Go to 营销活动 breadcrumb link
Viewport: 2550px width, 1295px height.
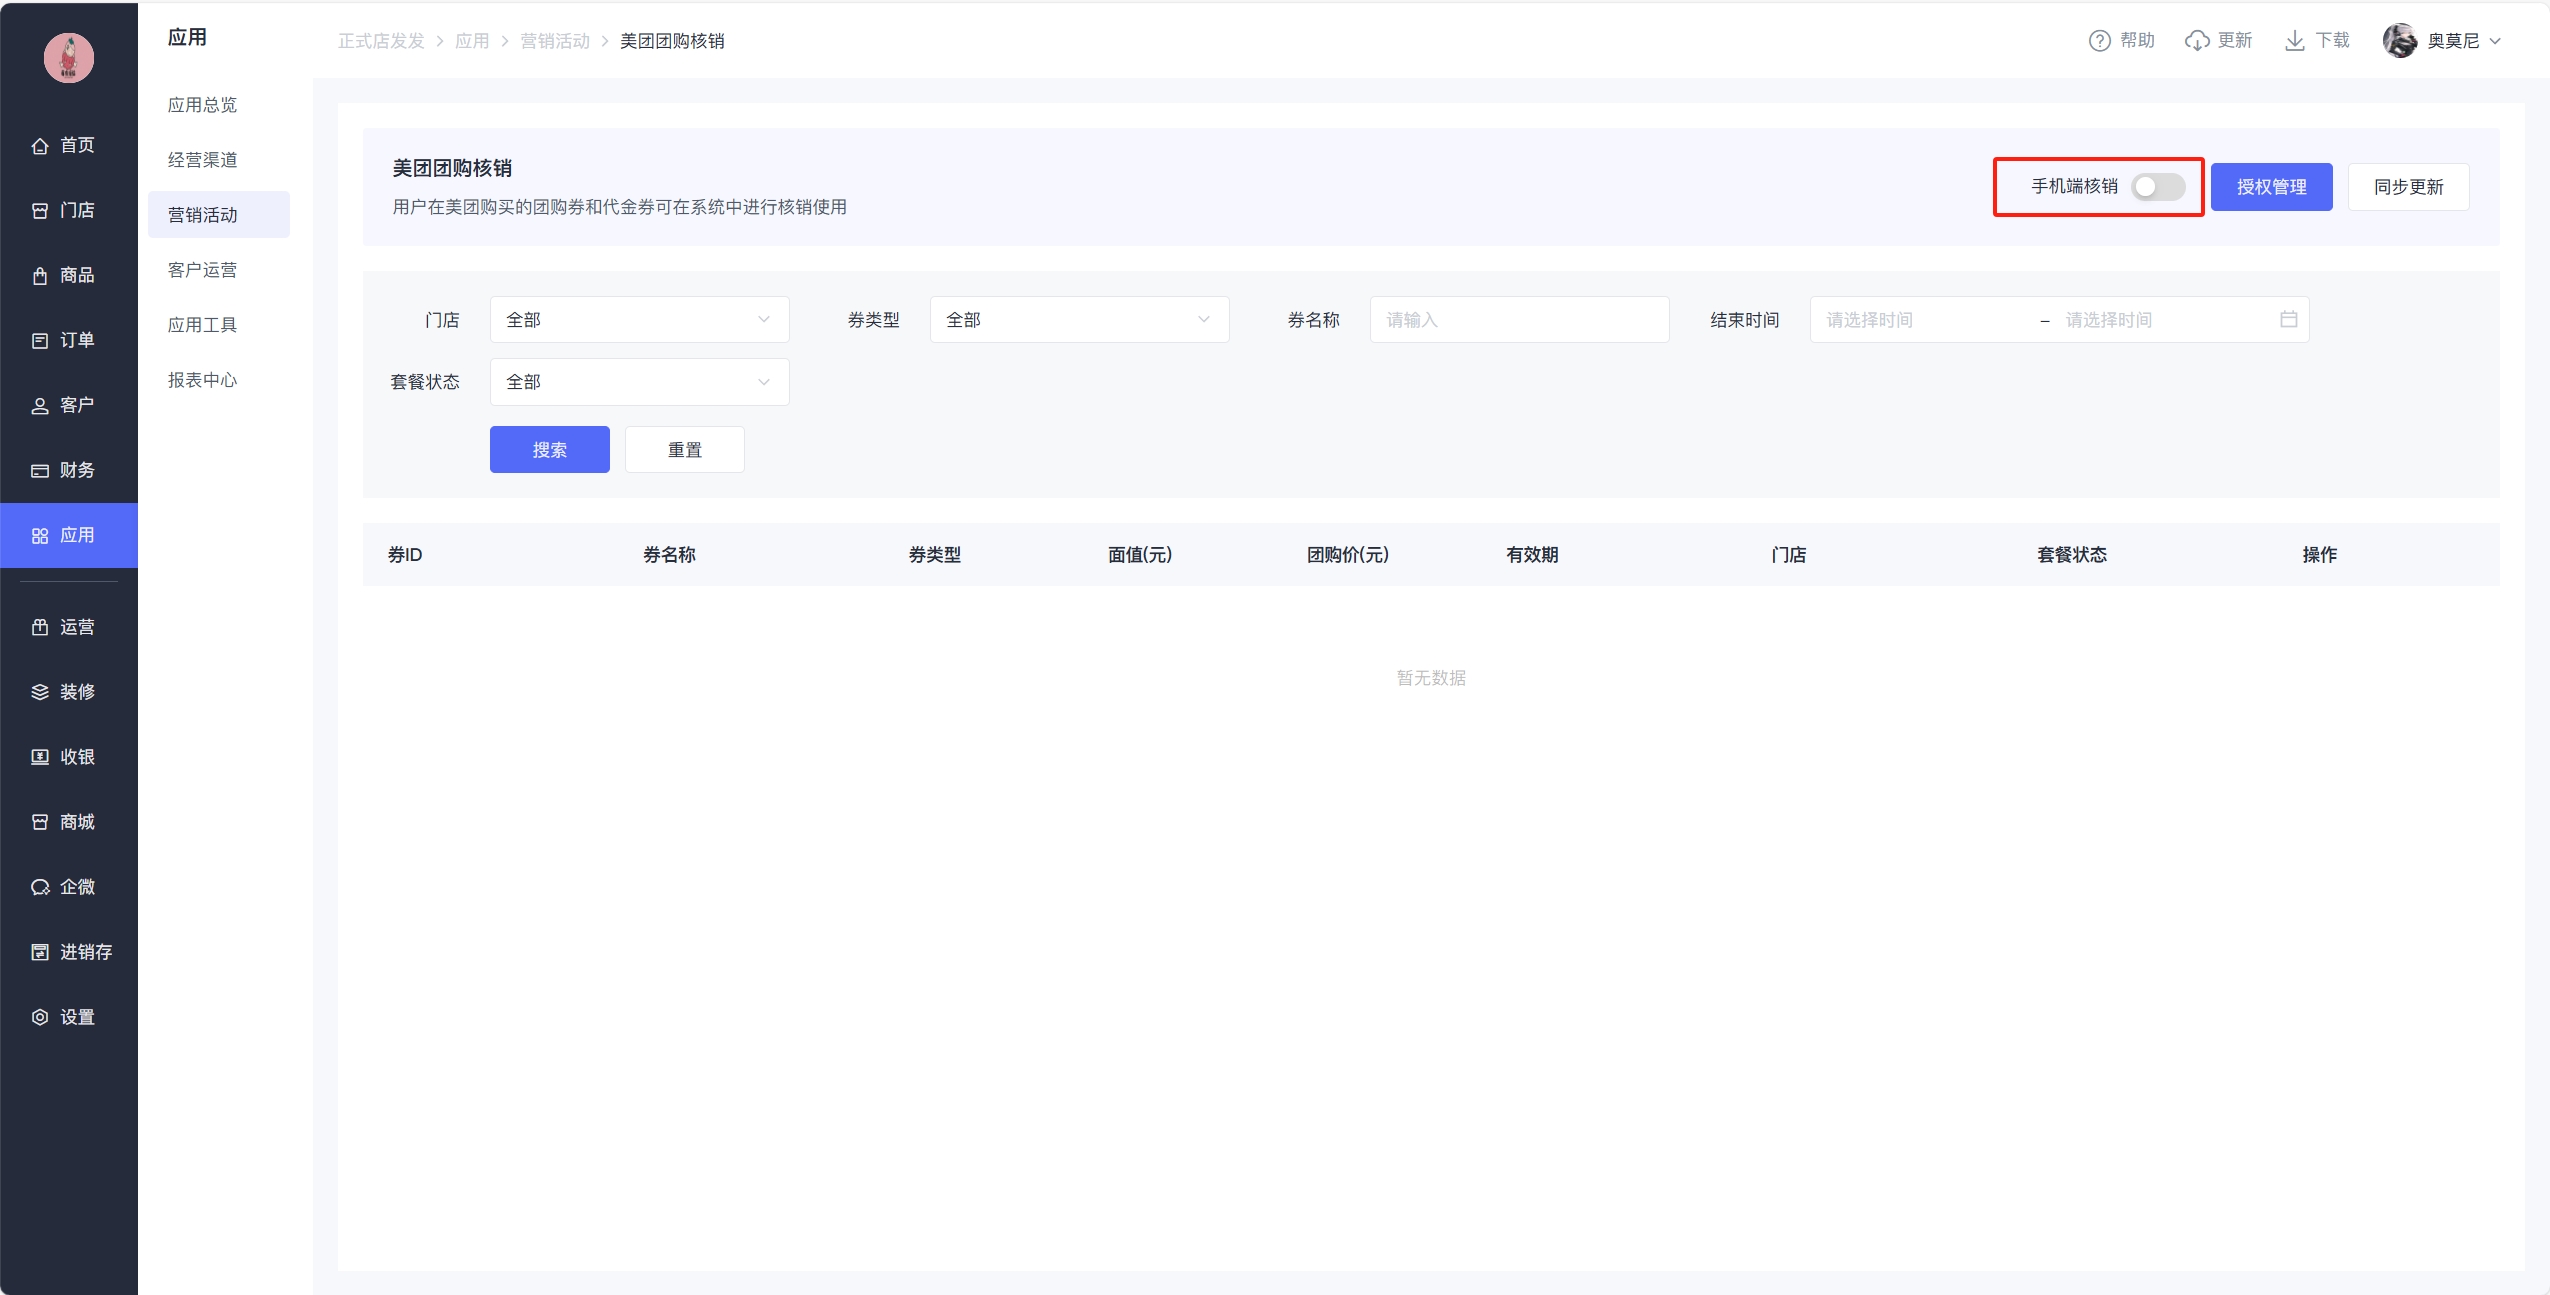click(x=555, y=41)
